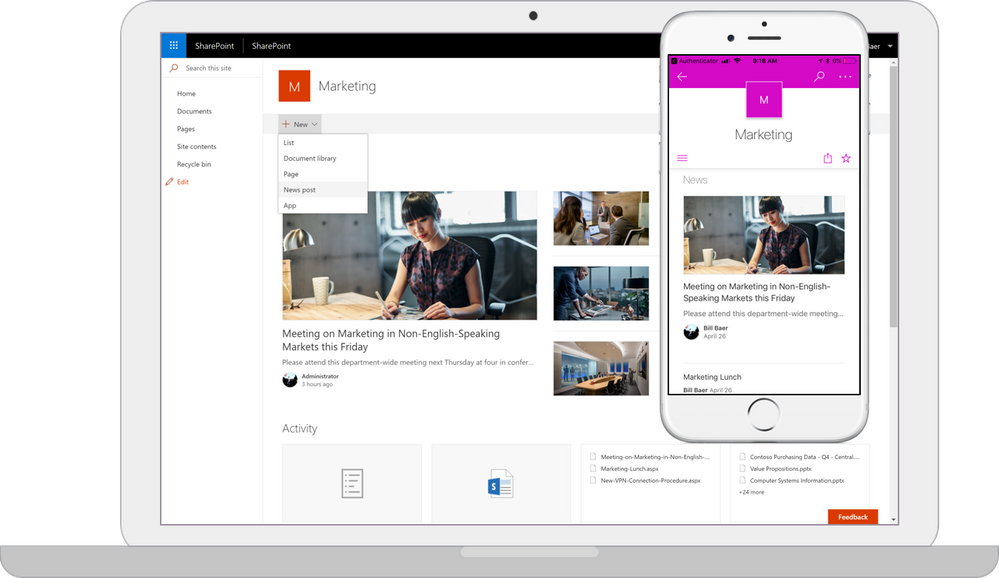Click the +24 more files link
The height and width of the screenshot is (578, 999).
coord(751,492)
